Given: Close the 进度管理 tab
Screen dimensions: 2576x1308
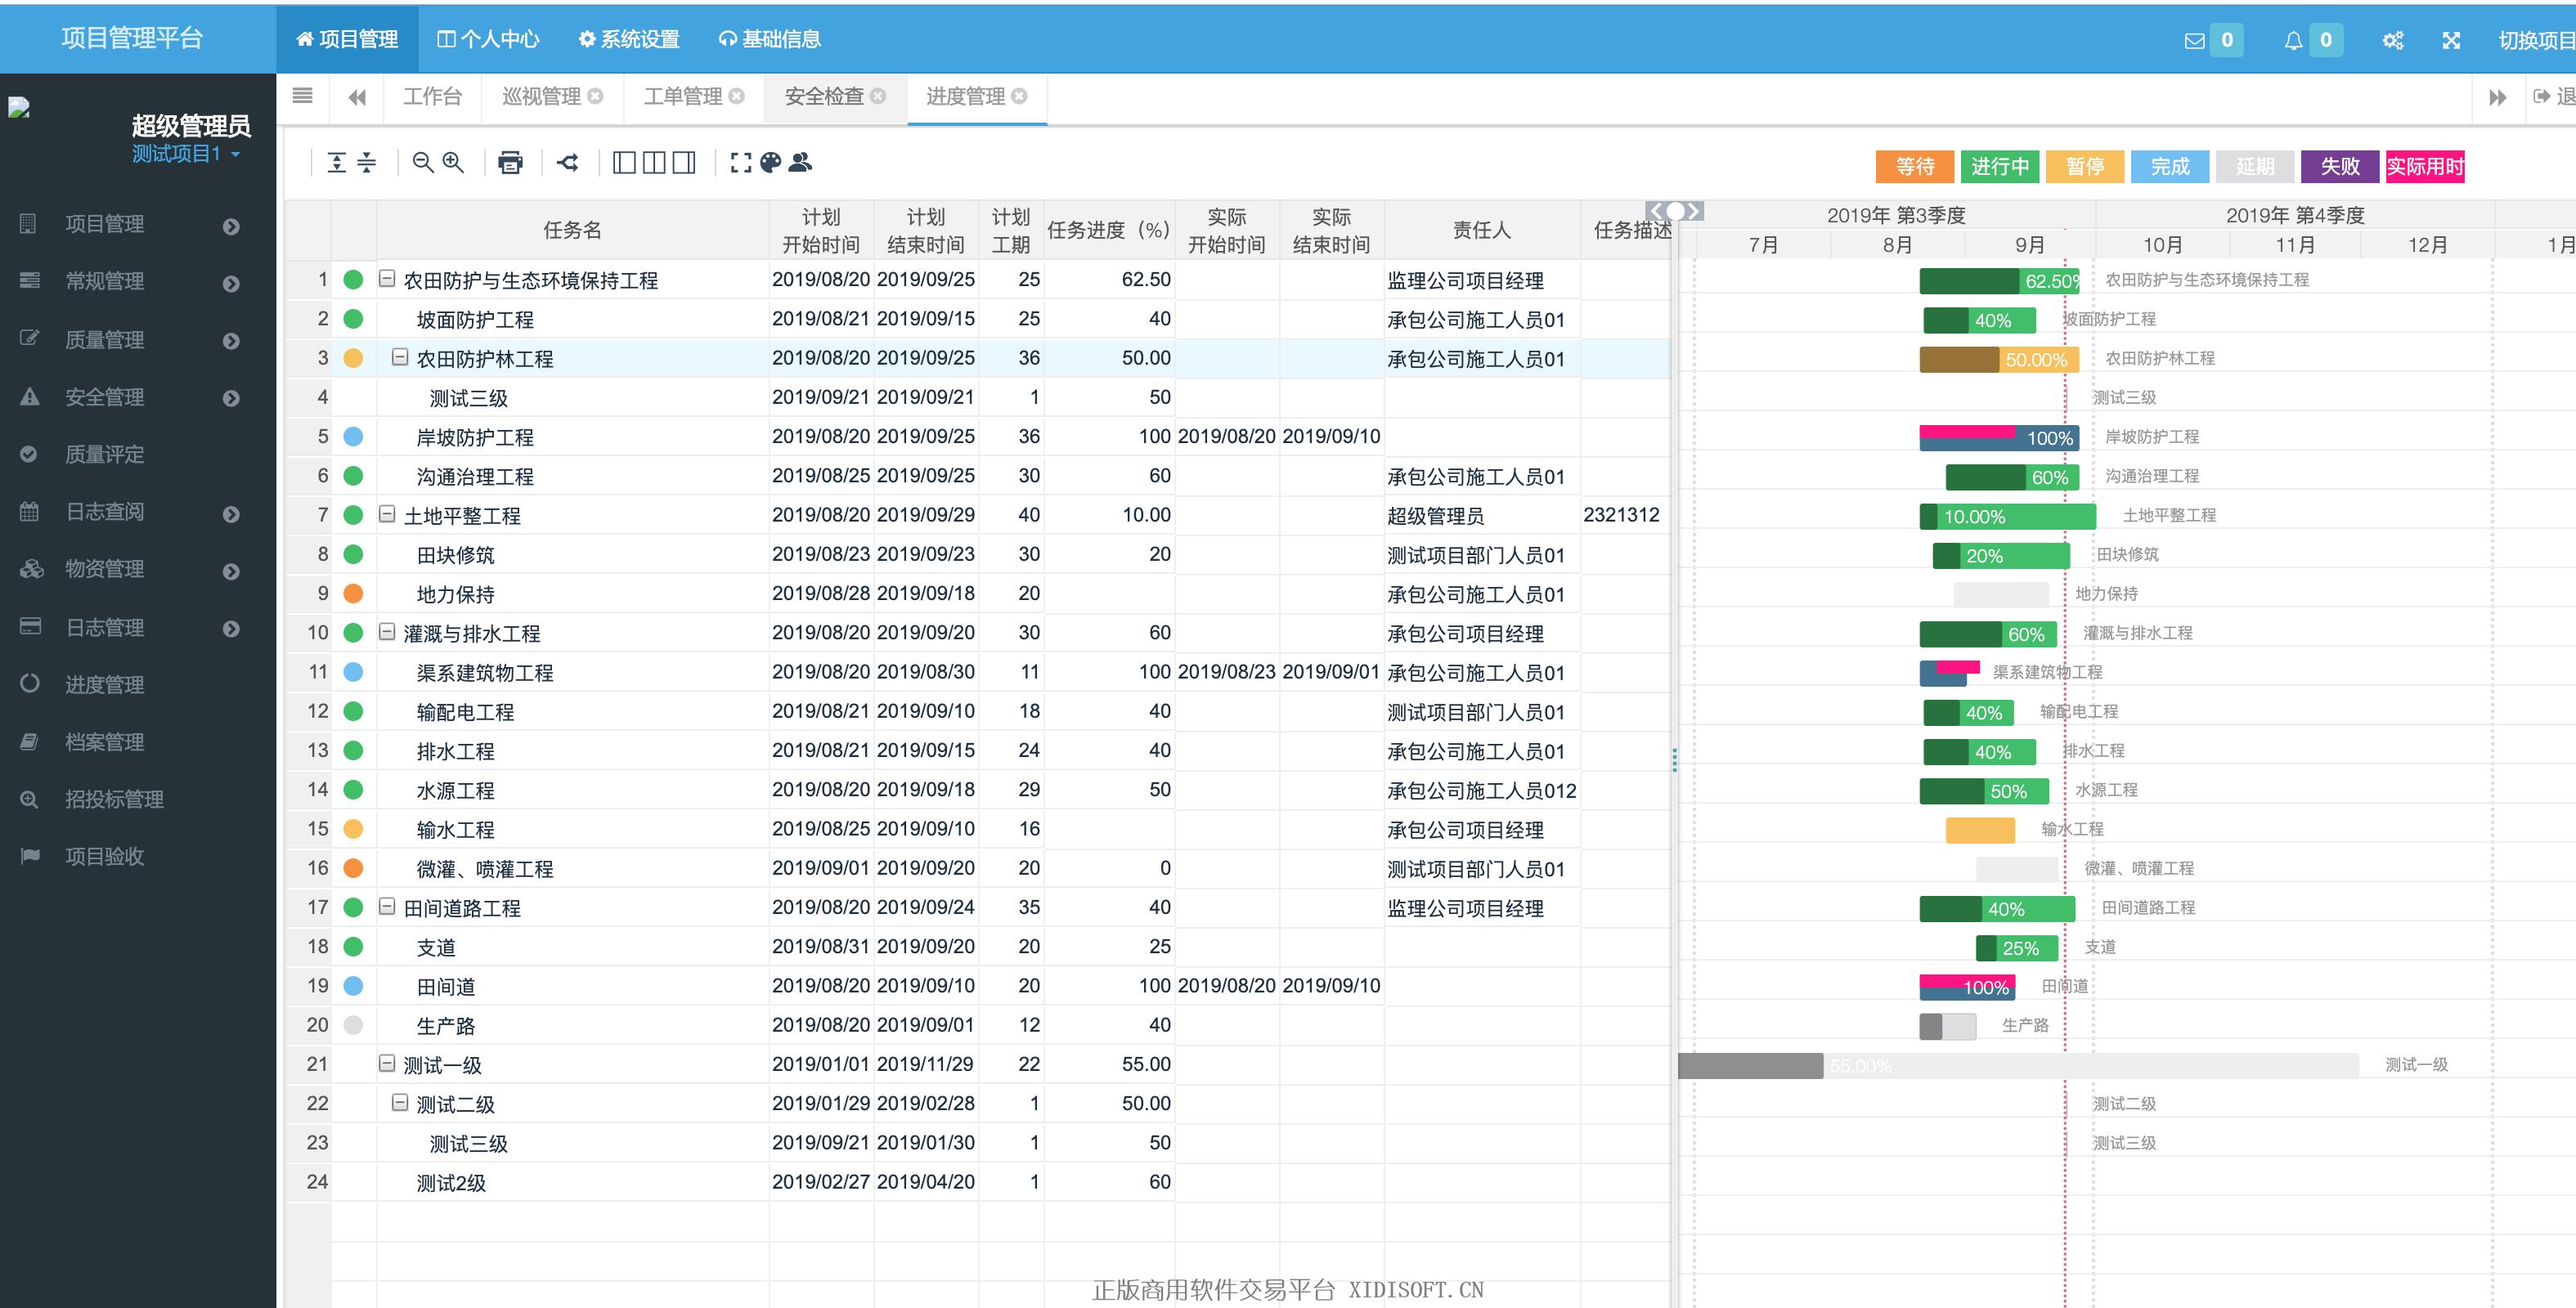Looking at the screenshot, I should pyautogui.click(x=1019, y=96).
